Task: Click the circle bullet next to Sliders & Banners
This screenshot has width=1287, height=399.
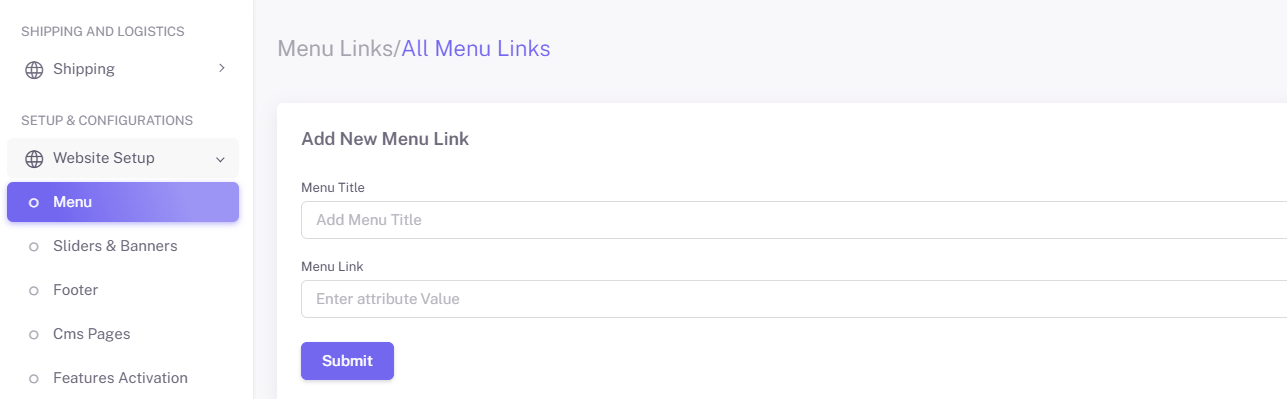Action: 33,246
